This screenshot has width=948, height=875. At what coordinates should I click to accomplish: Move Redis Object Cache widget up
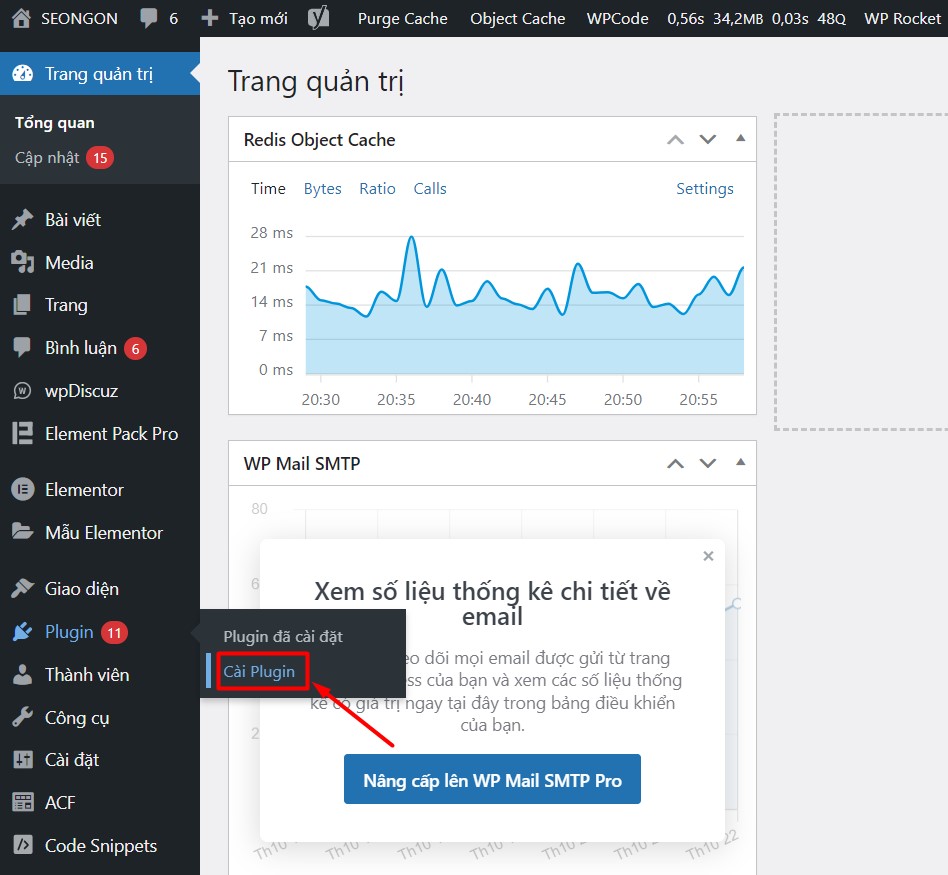[675, 140]
